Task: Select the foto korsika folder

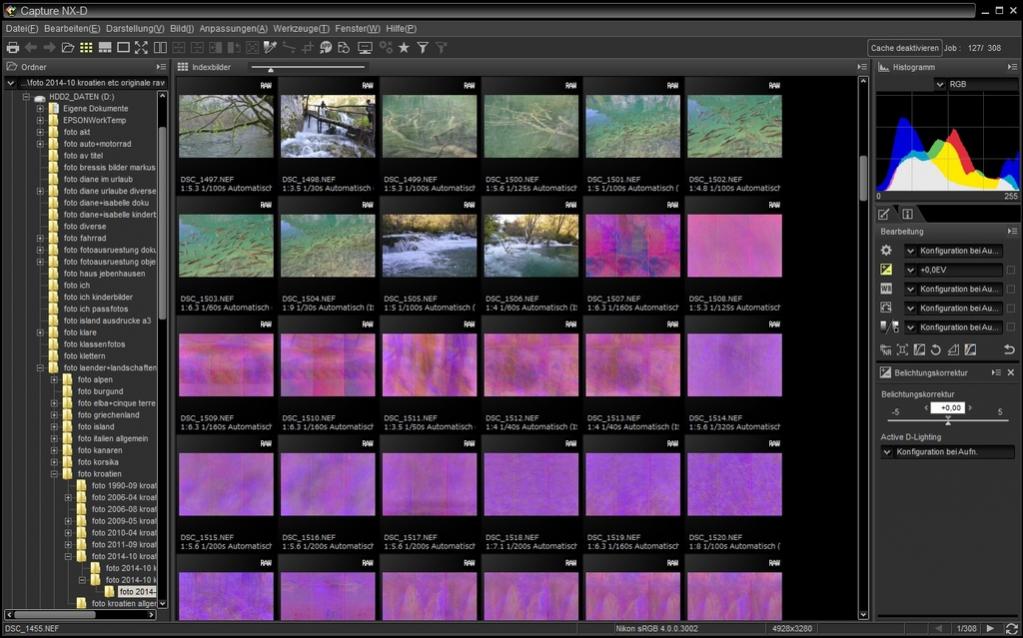Action: [98, 462]
